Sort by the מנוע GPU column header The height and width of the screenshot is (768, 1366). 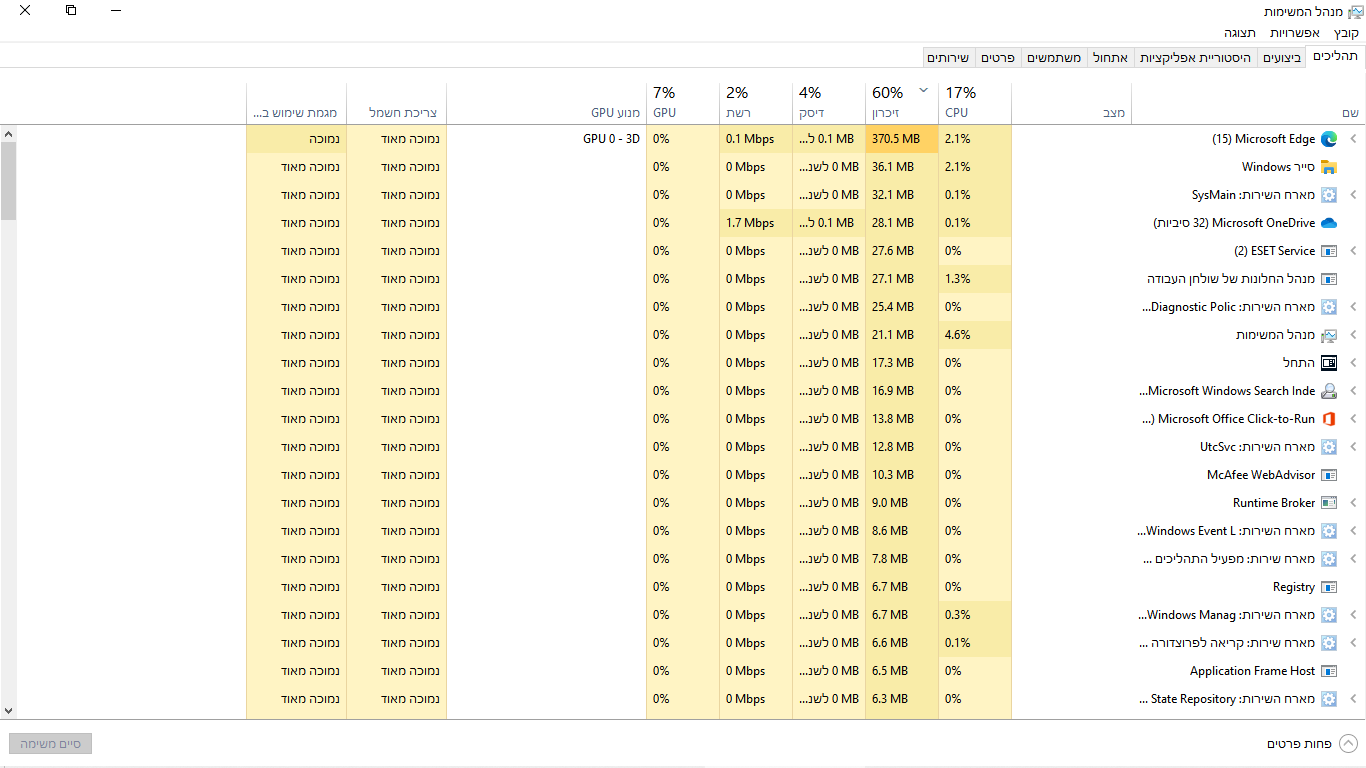(547, 103)
